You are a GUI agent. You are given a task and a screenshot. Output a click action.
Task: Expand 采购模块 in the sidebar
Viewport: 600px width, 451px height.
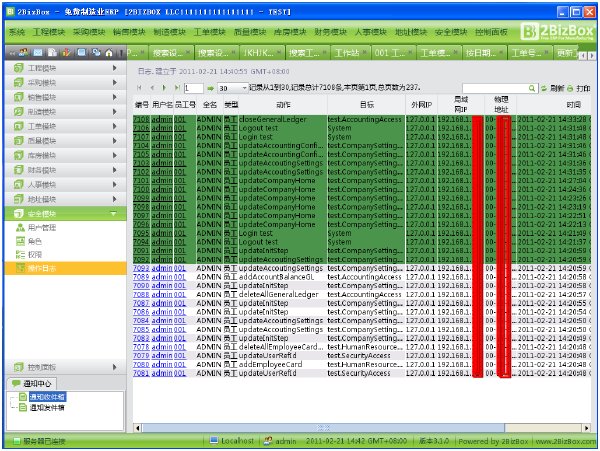(65, 83)
